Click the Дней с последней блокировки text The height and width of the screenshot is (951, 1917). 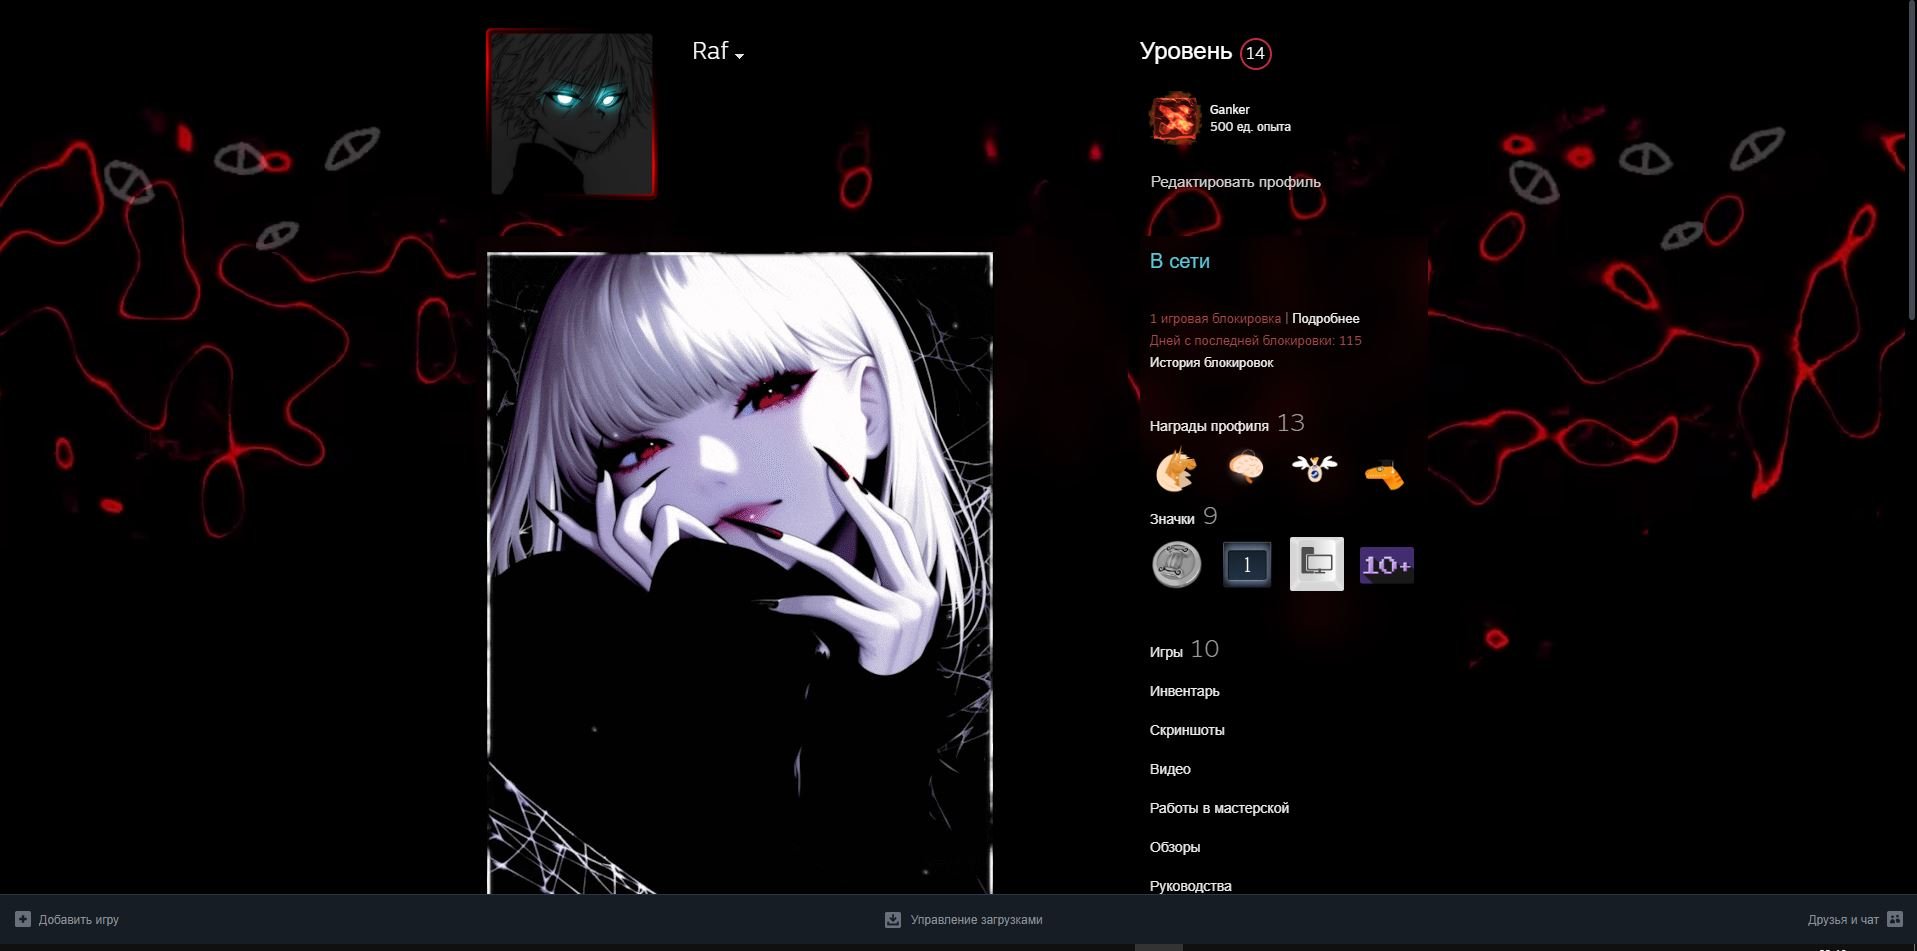coord(1255,341)
